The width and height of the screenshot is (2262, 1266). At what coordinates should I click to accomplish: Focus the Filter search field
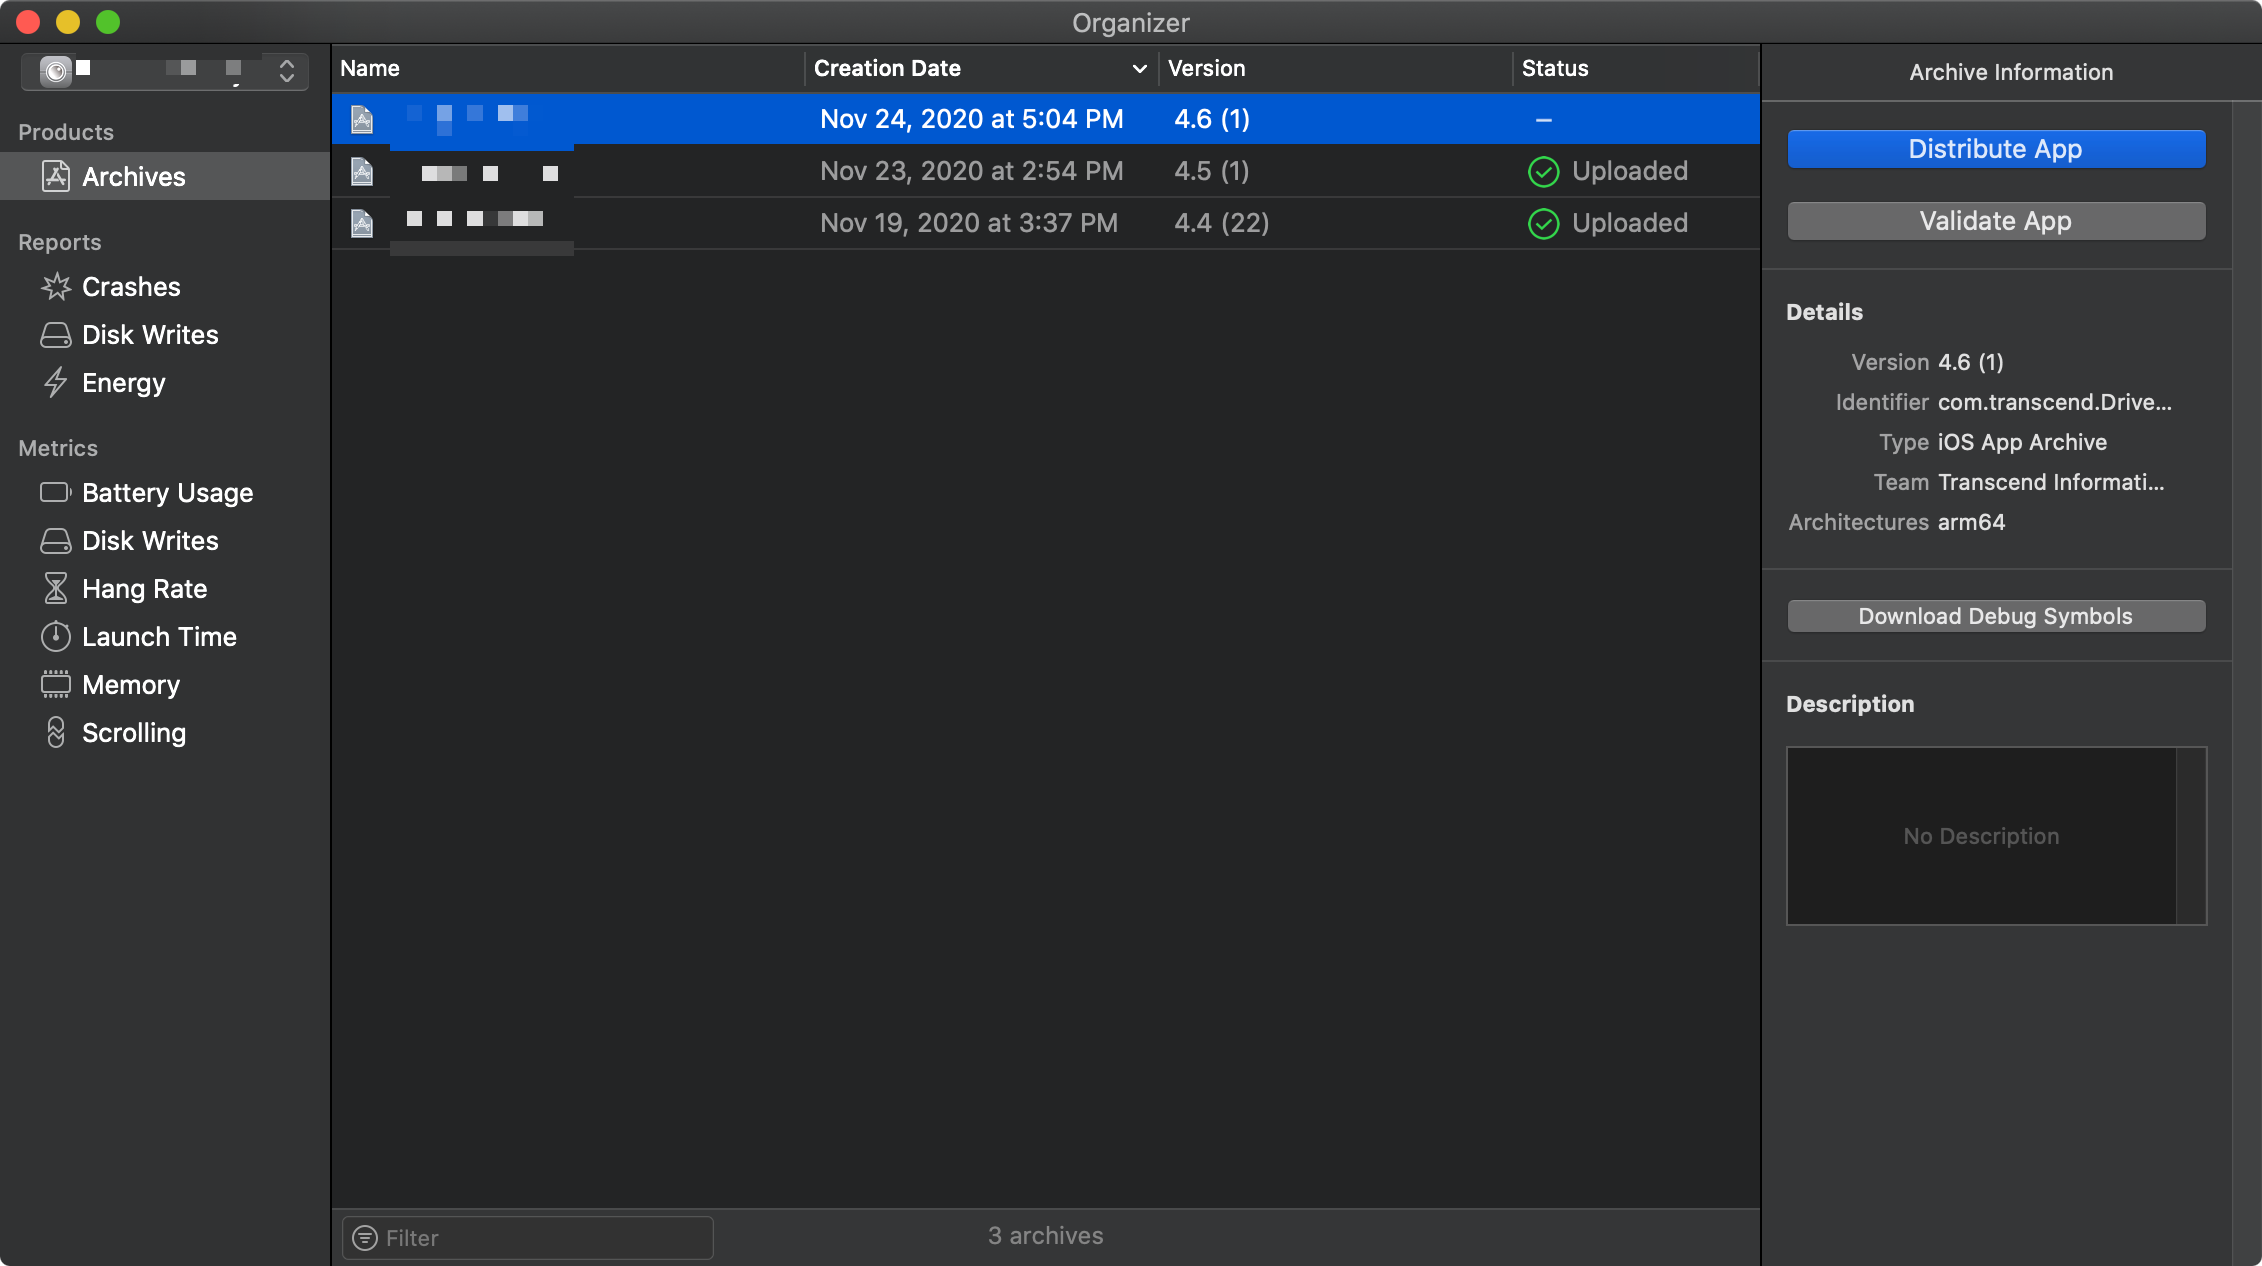(528, 1238)
